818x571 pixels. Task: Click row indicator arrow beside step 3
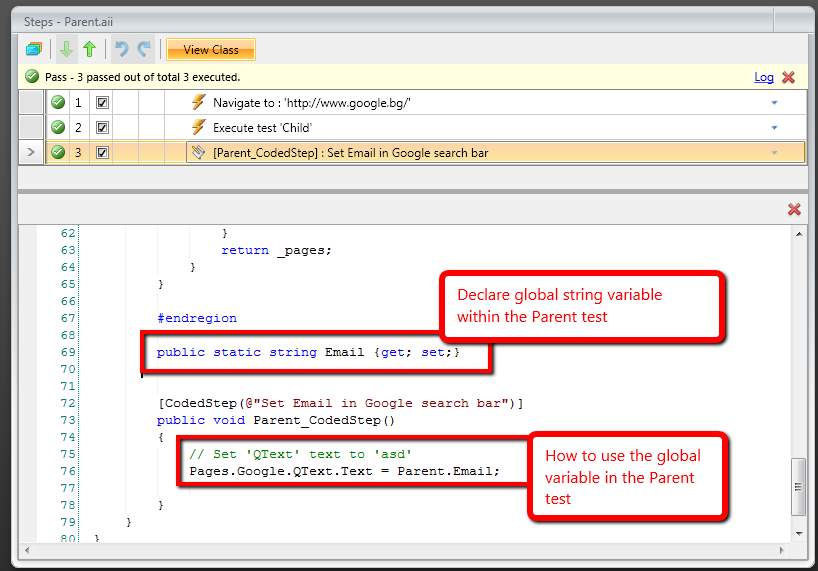[31, 152]
